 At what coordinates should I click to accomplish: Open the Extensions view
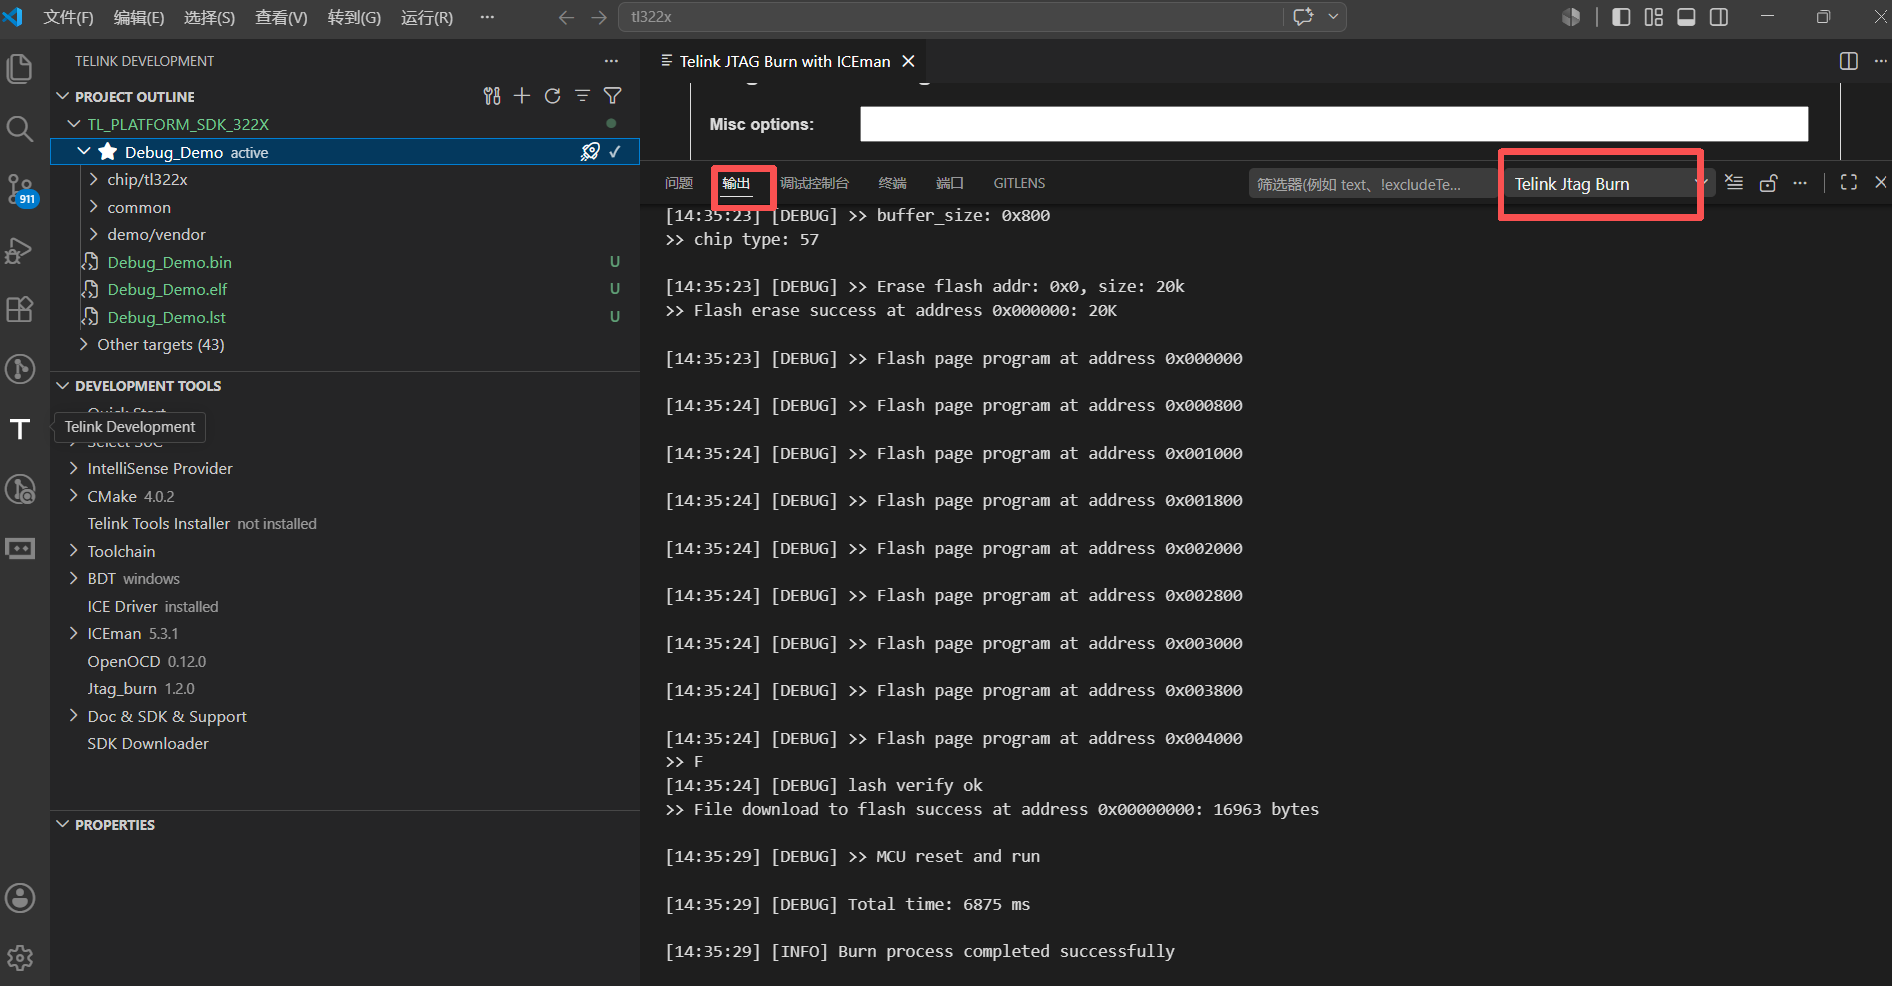(x=20, y=309)
